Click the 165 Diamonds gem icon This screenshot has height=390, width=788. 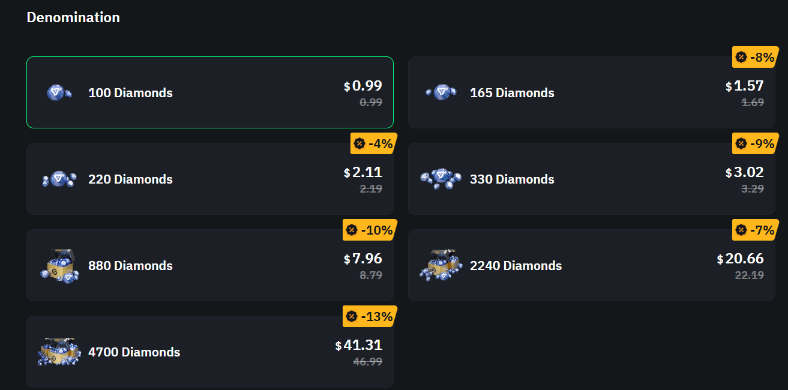(x=441, y=92)
